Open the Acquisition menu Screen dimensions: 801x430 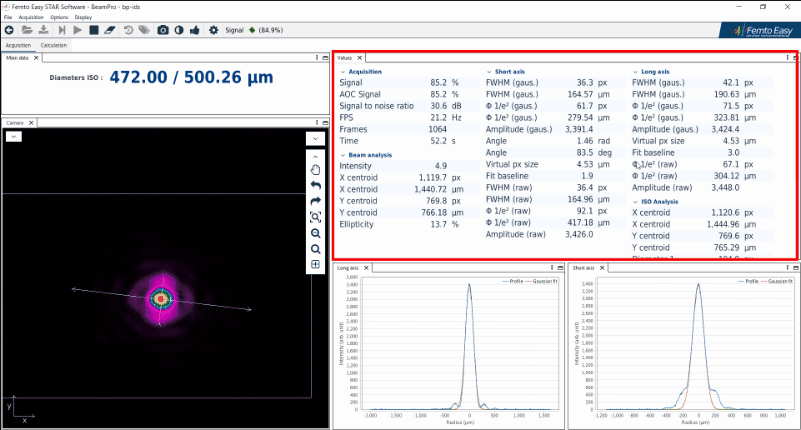[31, 17]
